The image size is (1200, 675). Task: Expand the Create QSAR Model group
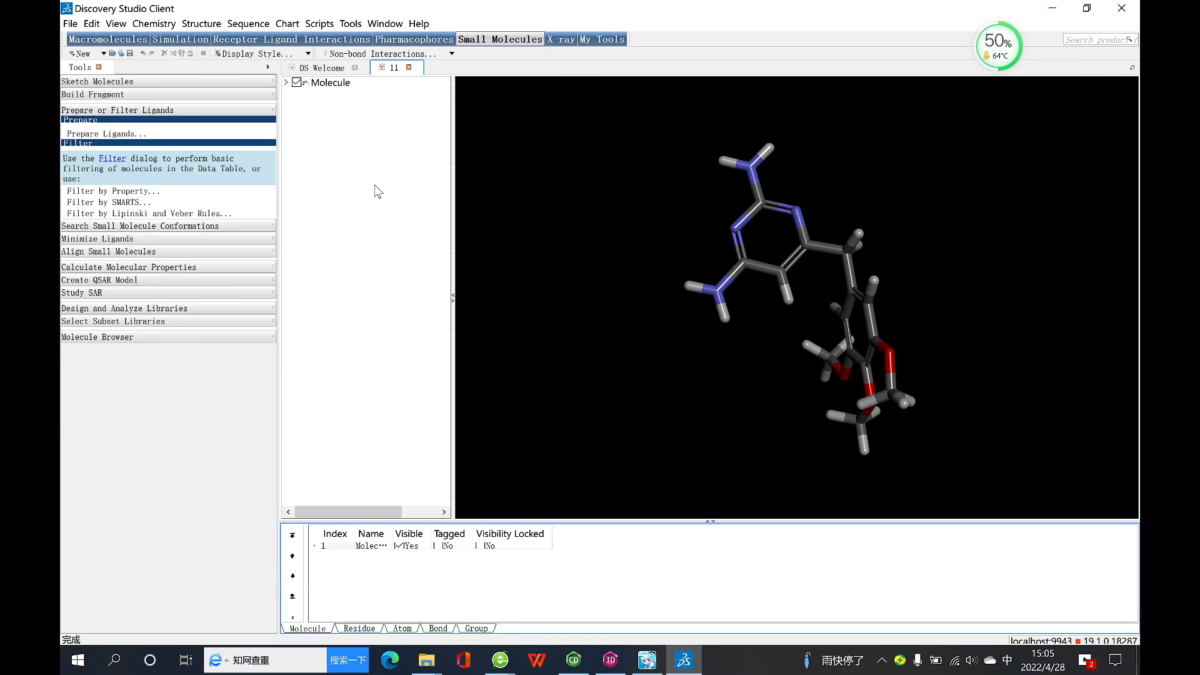coord(168,280)
